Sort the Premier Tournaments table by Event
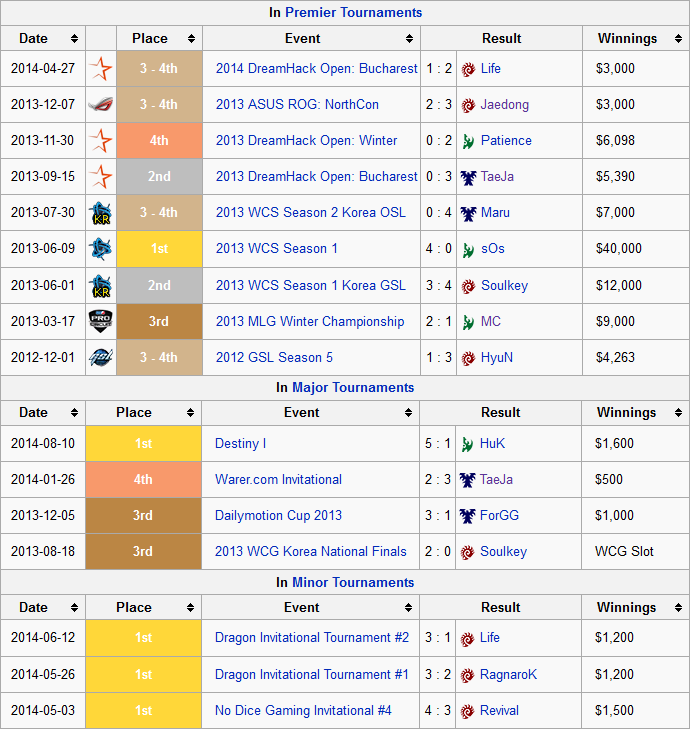The width and height of the screenshot is (691, 729). 409,39
